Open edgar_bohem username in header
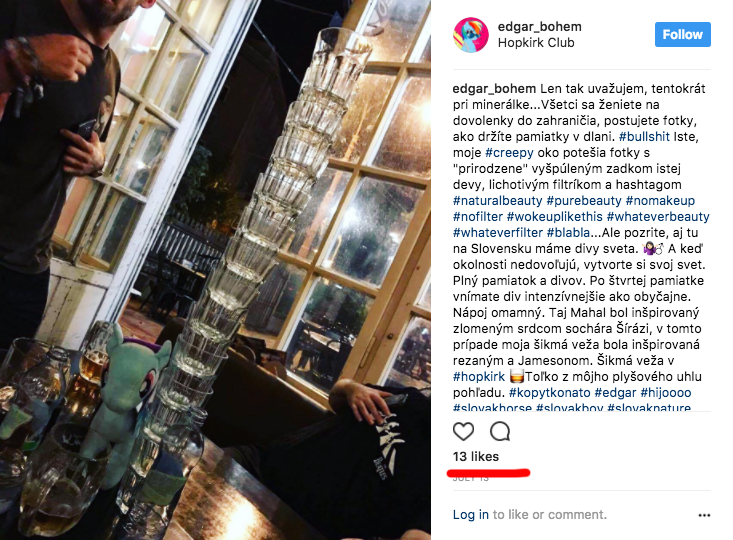Viewport: 733px width, 540px height. click(x=539, y=27)
